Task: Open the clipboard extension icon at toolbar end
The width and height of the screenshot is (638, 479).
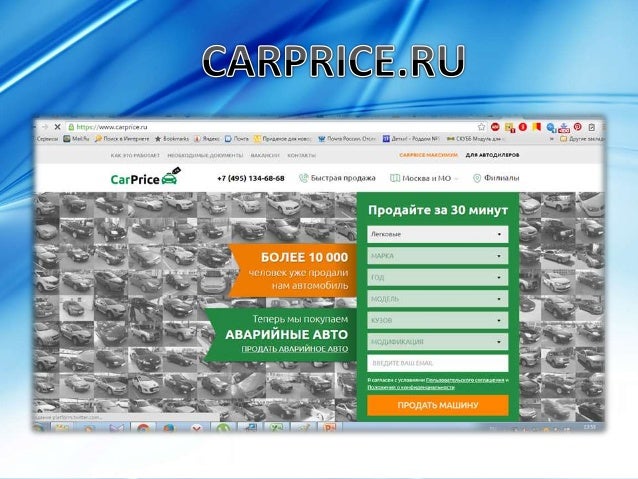Action: (592, 127)
